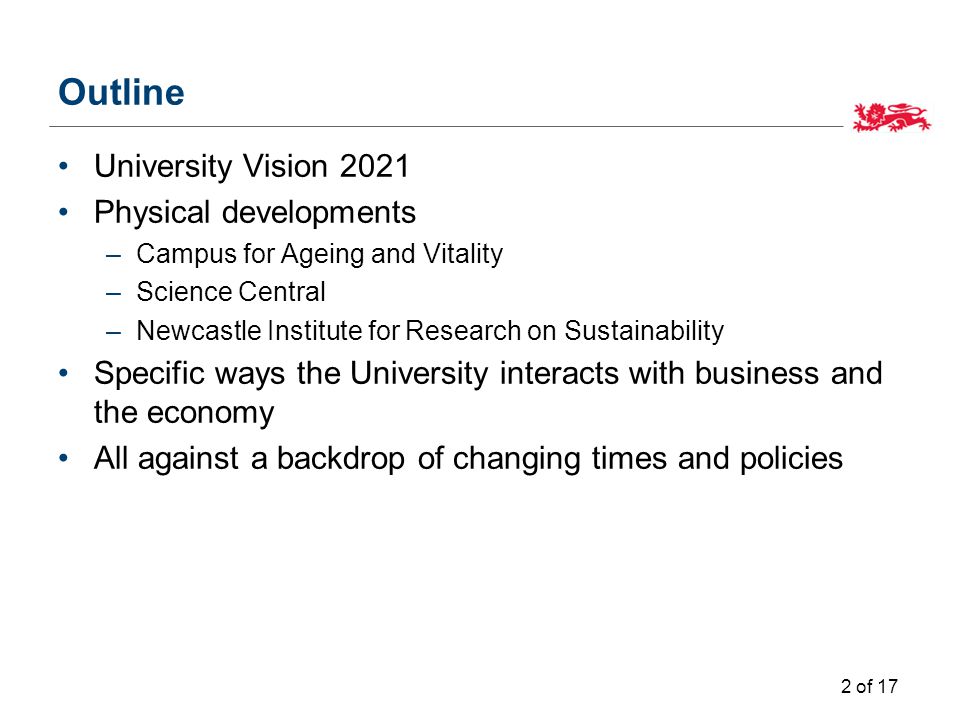The height and width of the screenshot is (720, 960).
Task: Click the bullet dot before Physical developments
Action: click(64, 212)
